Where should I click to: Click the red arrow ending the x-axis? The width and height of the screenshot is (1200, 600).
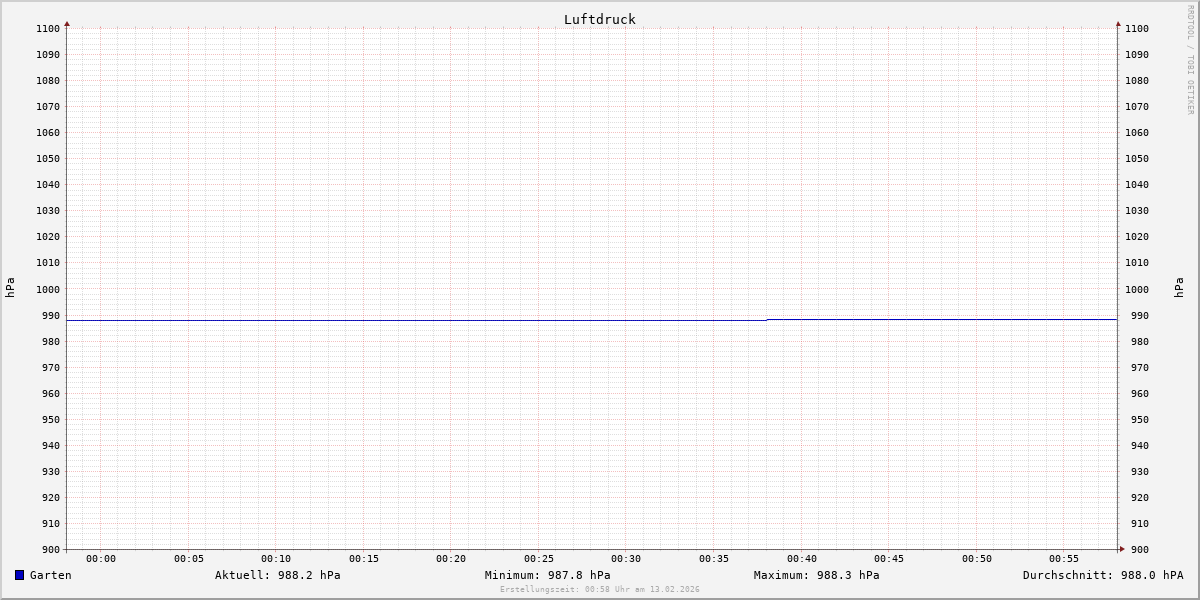click(1122, 549)
